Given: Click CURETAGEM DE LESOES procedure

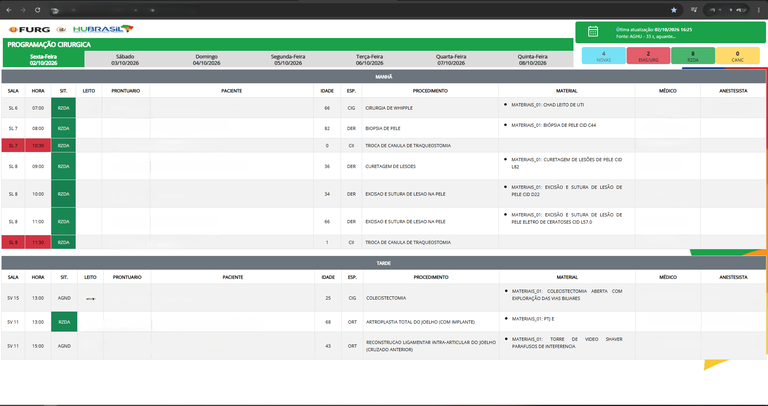Looking at the screenshot, I should click(x=390, y=167).
